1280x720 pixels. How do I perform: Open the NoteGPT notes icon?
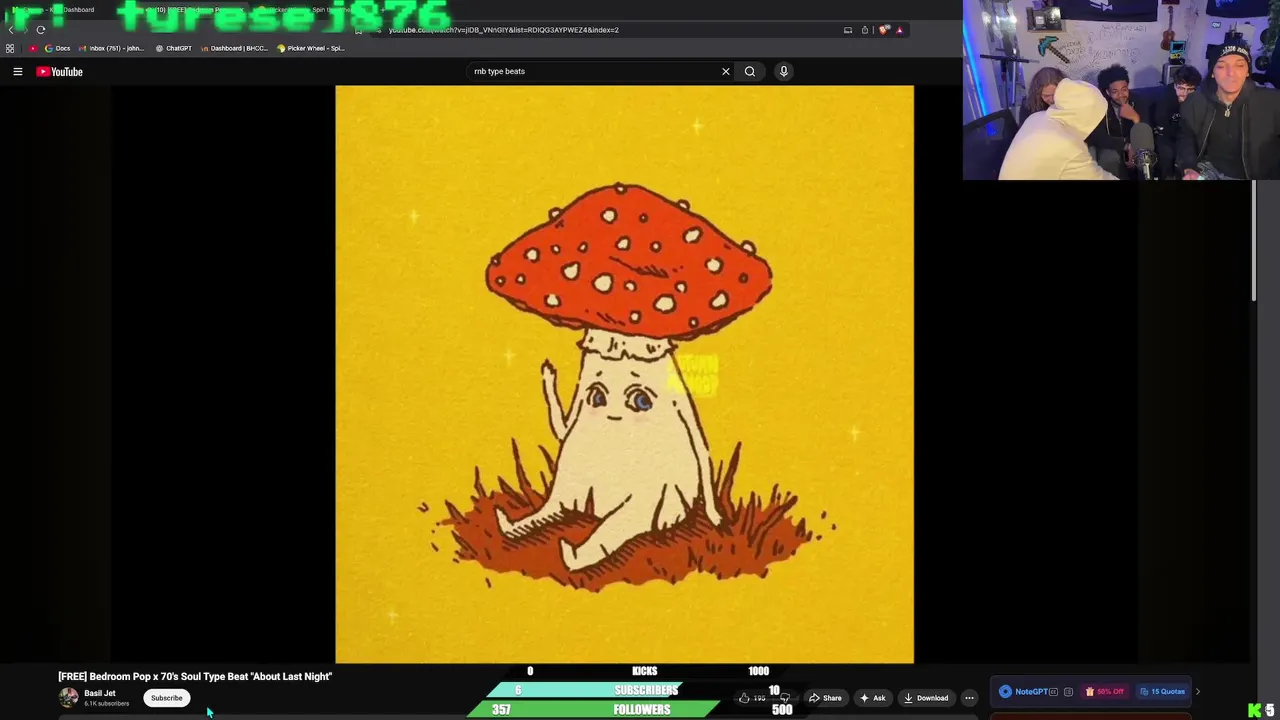(1069, 691)
